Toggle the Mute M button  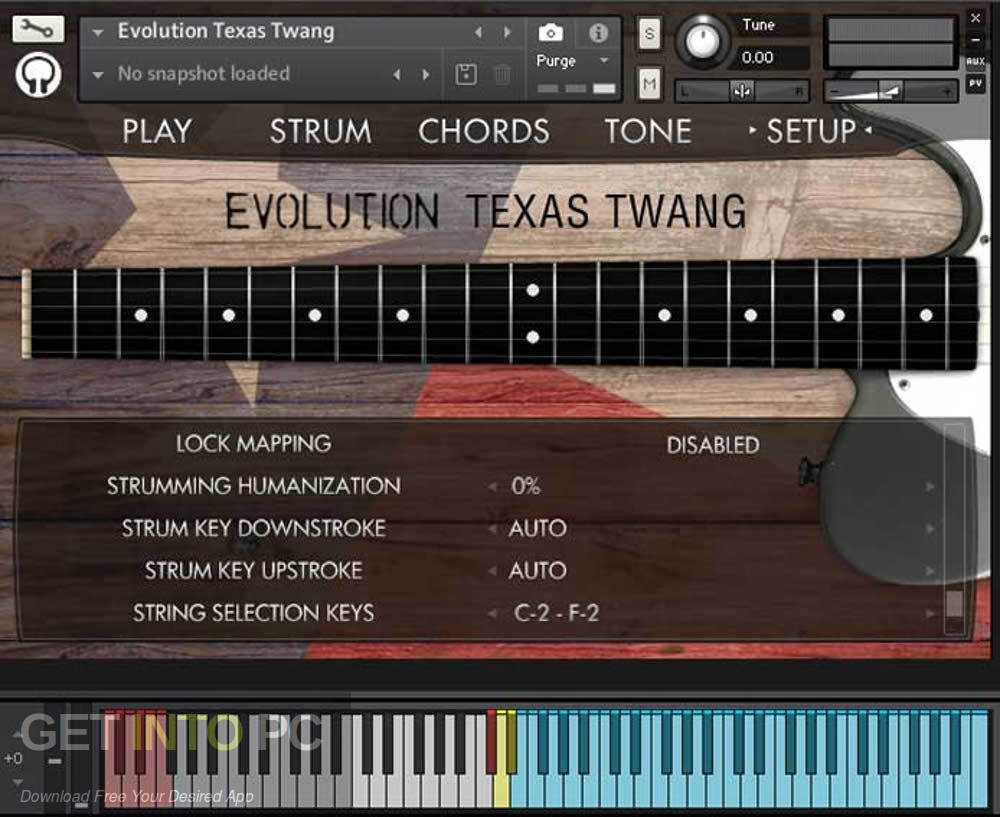[649, 84]
